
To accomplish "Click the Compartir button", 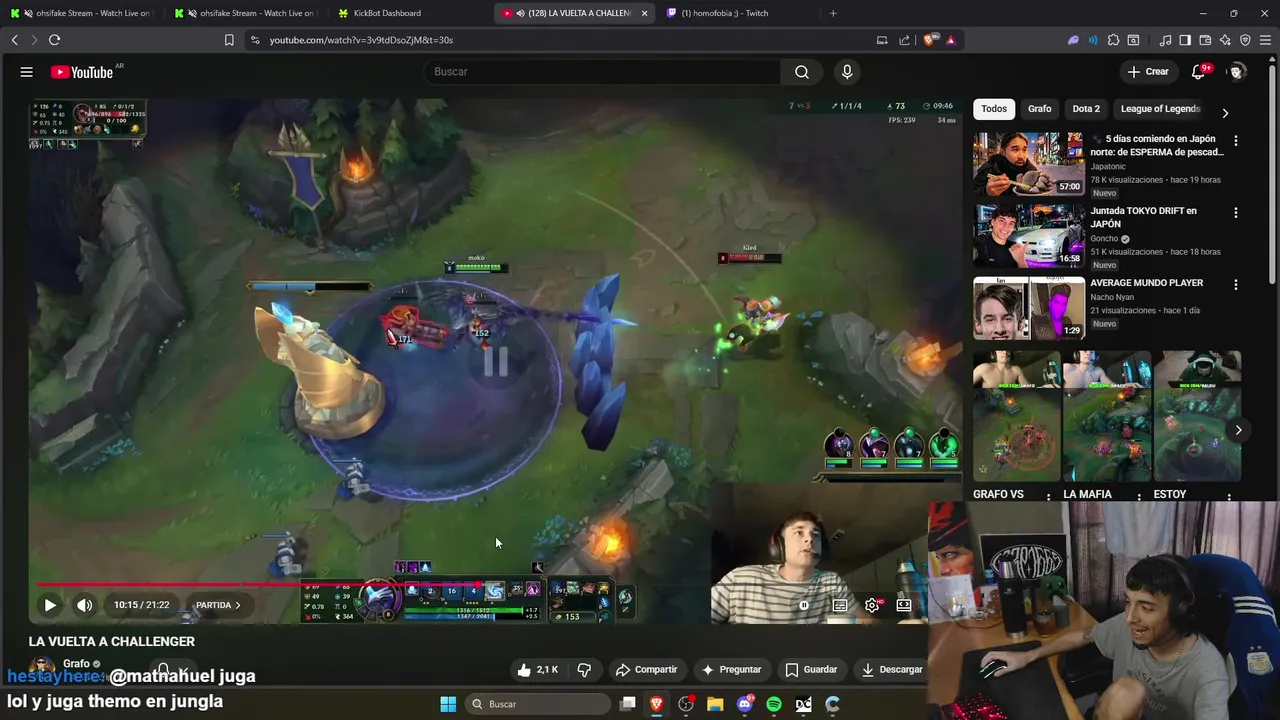I will point(646,669).
